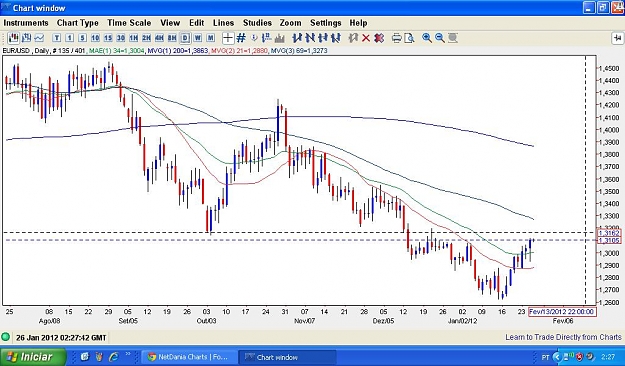Click the pin icon at toolbar right
This screenshot has width=625, height=366.
[617, 38]
